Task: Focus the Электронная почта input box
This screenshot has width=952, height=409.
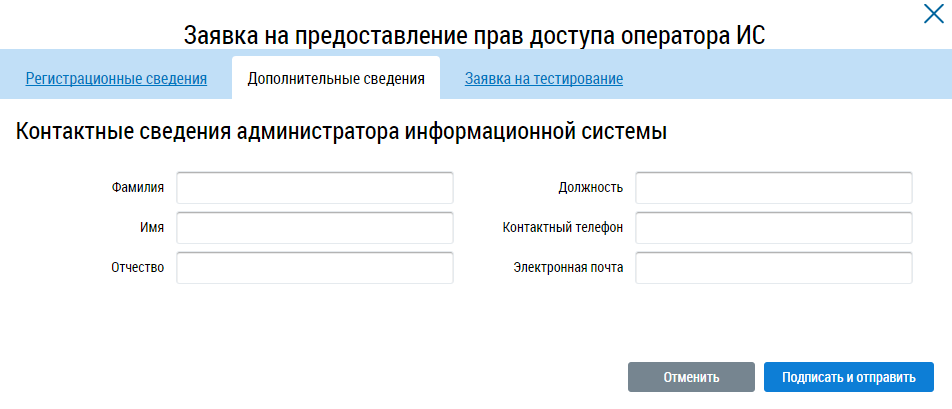Action: [774, 268]
